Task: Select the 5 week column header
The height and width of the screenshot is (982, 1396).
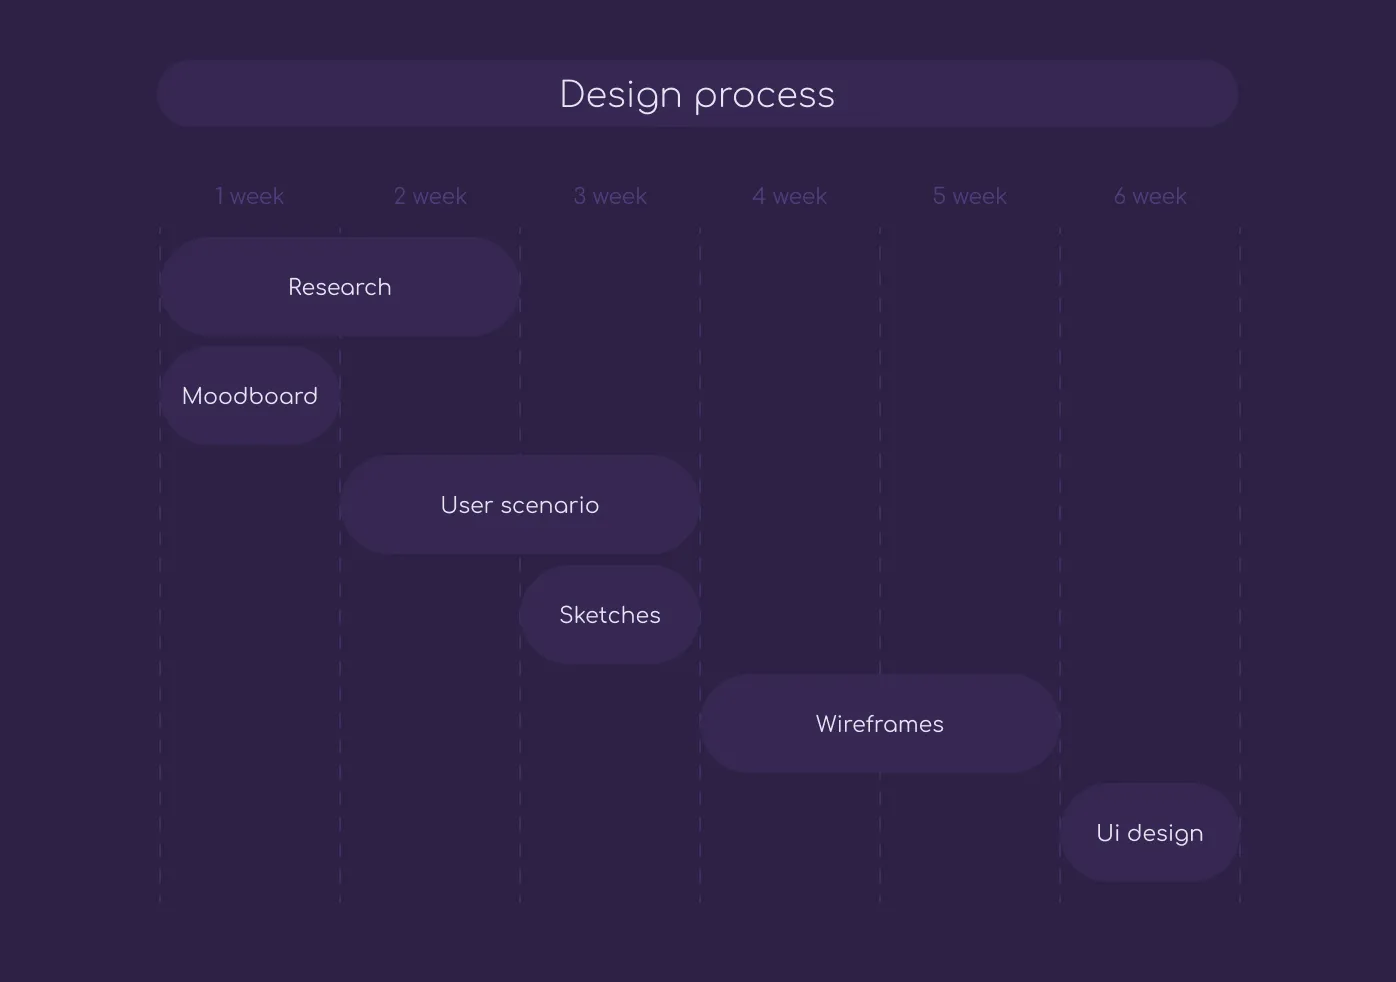Action: [969, 196]
